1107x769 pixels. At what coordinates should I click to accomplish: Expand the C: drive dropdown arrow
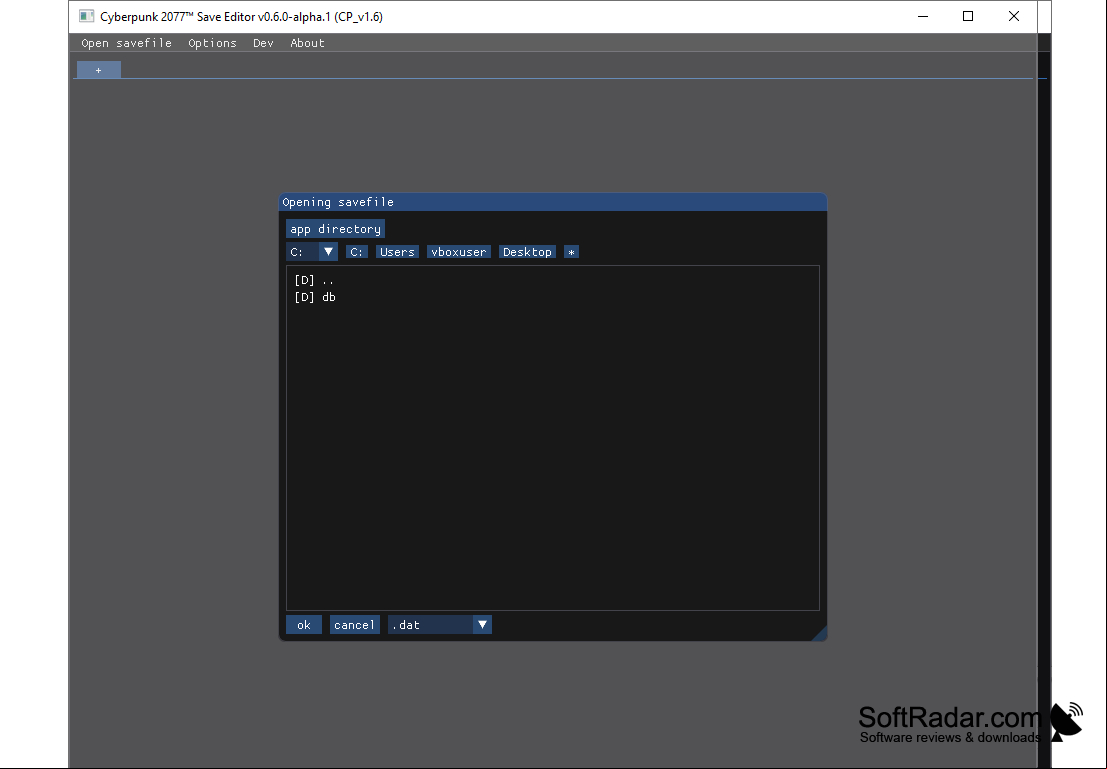point(328,251)
